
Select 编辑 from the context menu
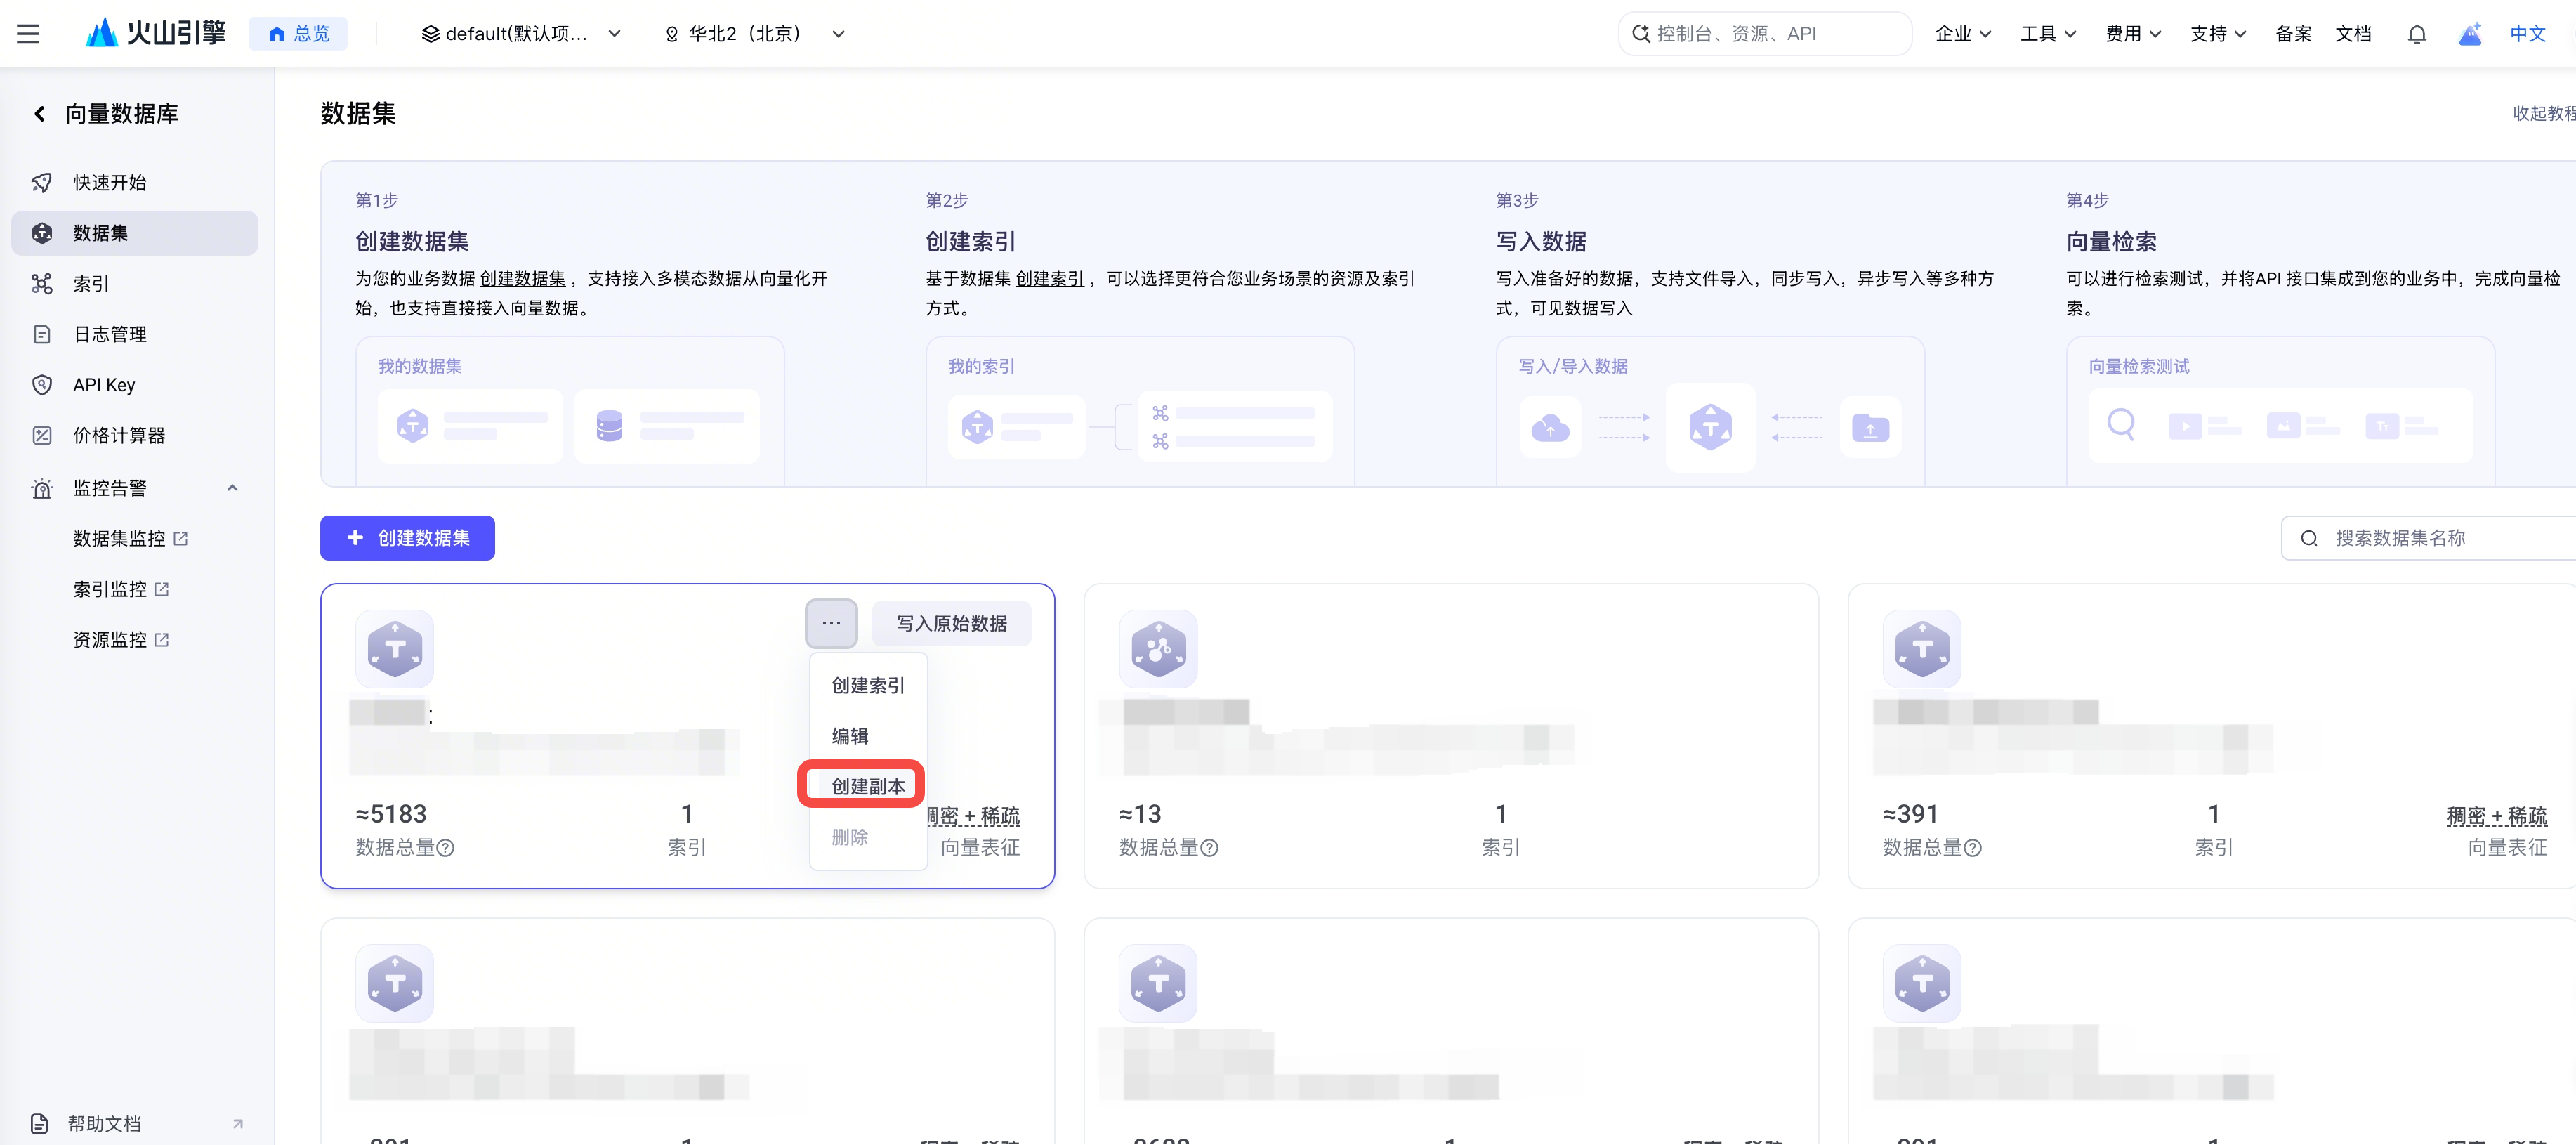click(x=868, y=736)
